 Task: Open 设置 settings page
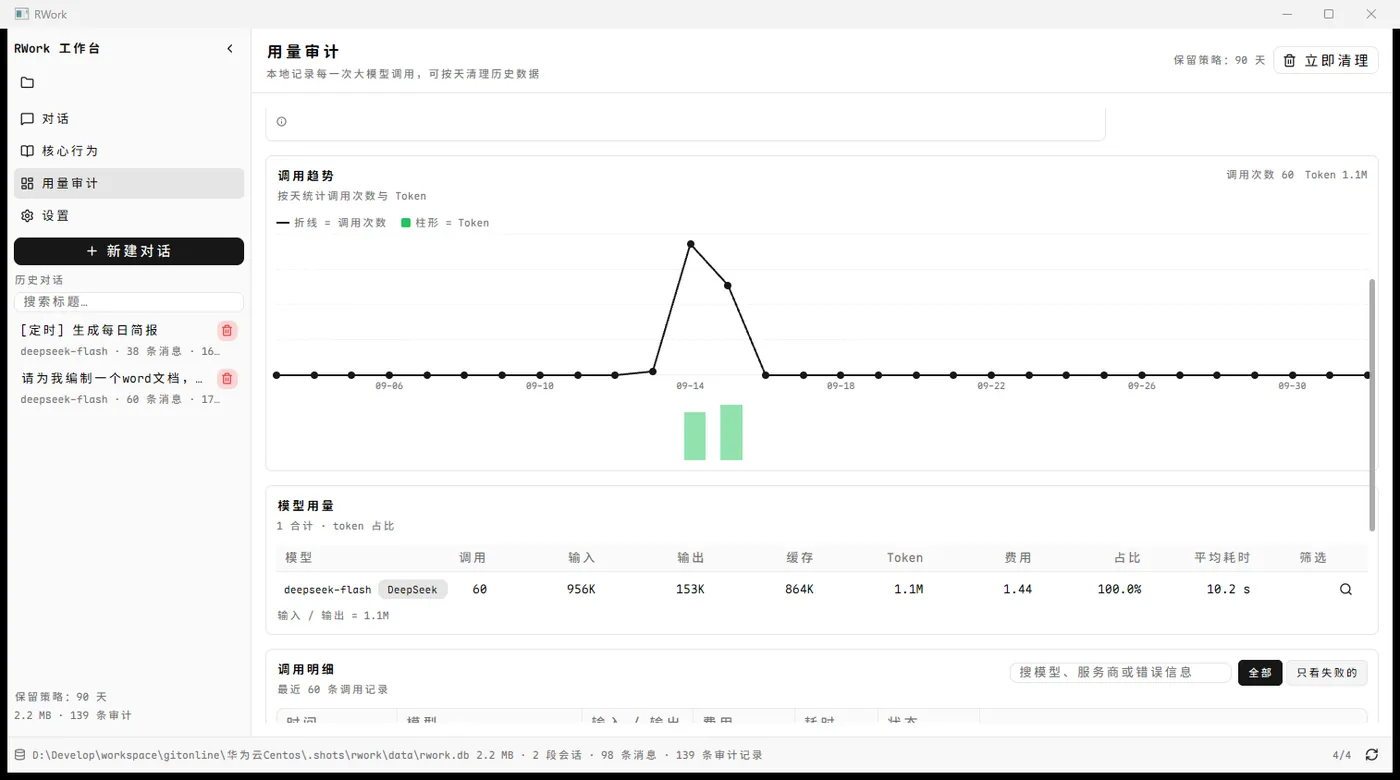129,216
